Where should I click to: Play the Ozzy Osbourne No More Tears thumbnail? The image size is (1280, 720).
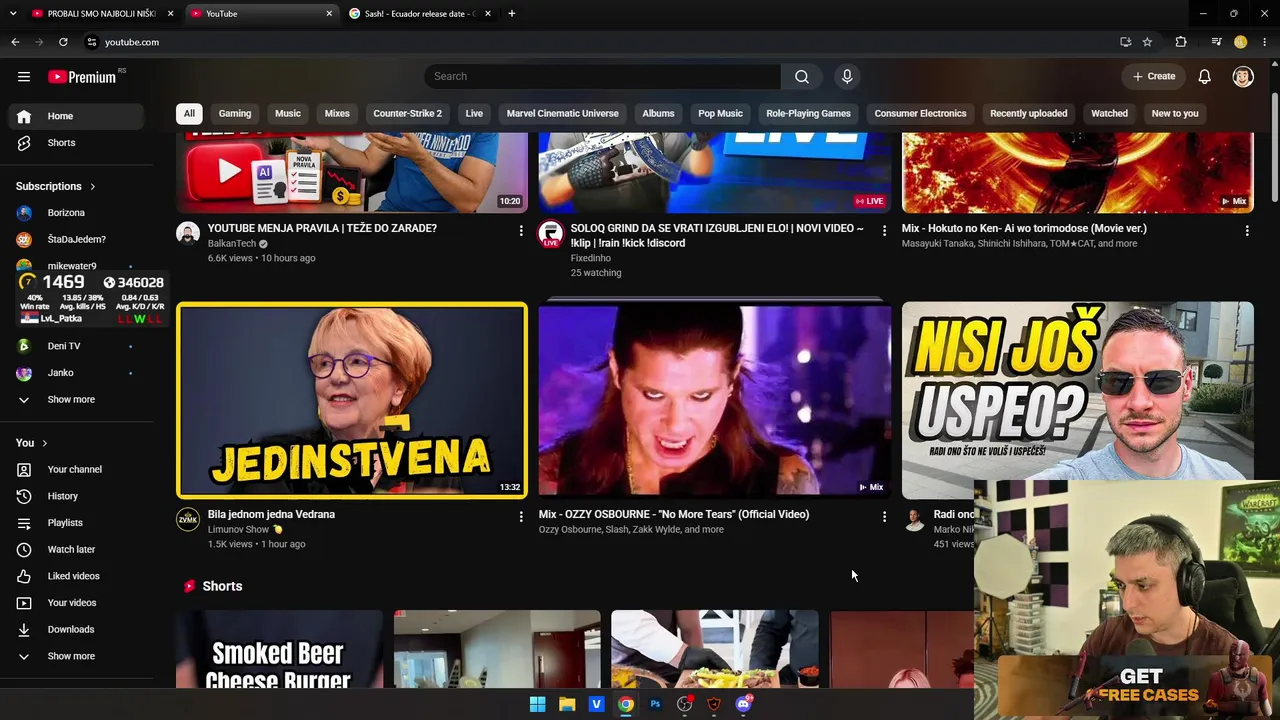click(715, 399)
